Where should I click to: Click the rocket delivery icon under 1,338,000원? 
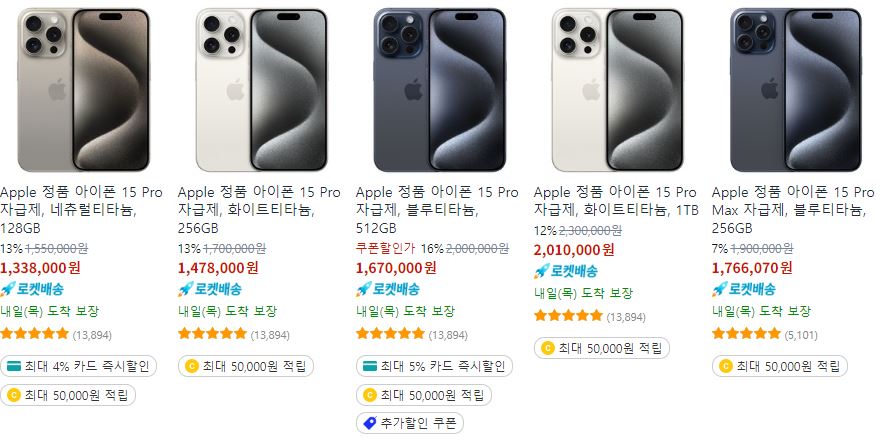pos(7,290)
